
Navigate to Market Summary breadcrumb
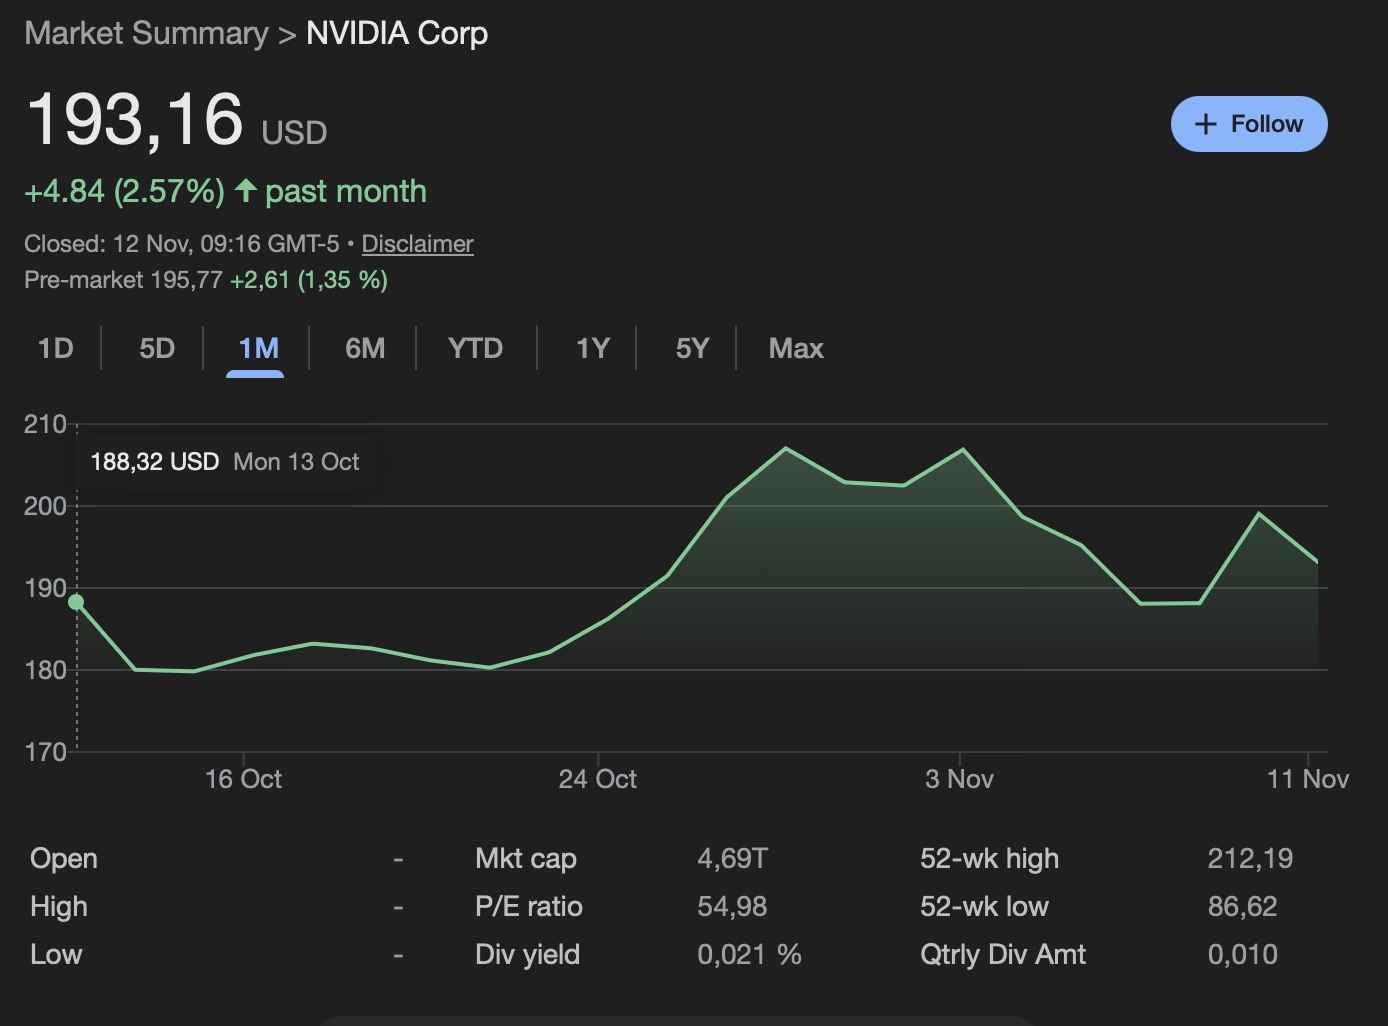click(146, 33)
